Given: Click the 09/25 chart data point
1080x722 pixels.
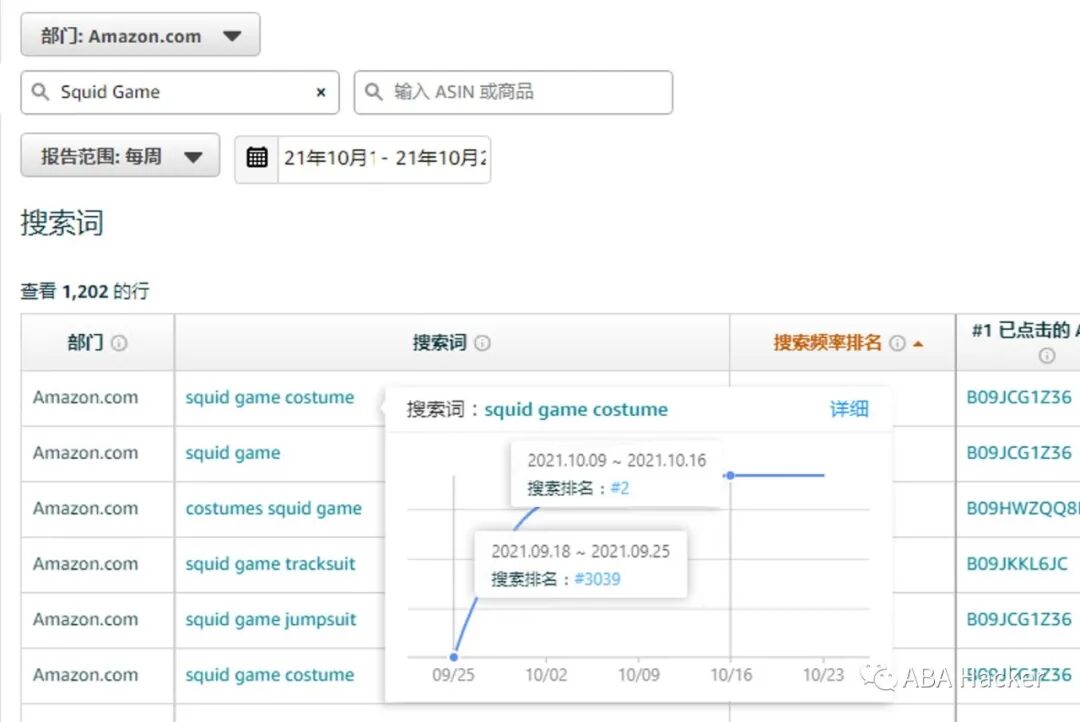Looking at the screenshot, I should 454,657.
